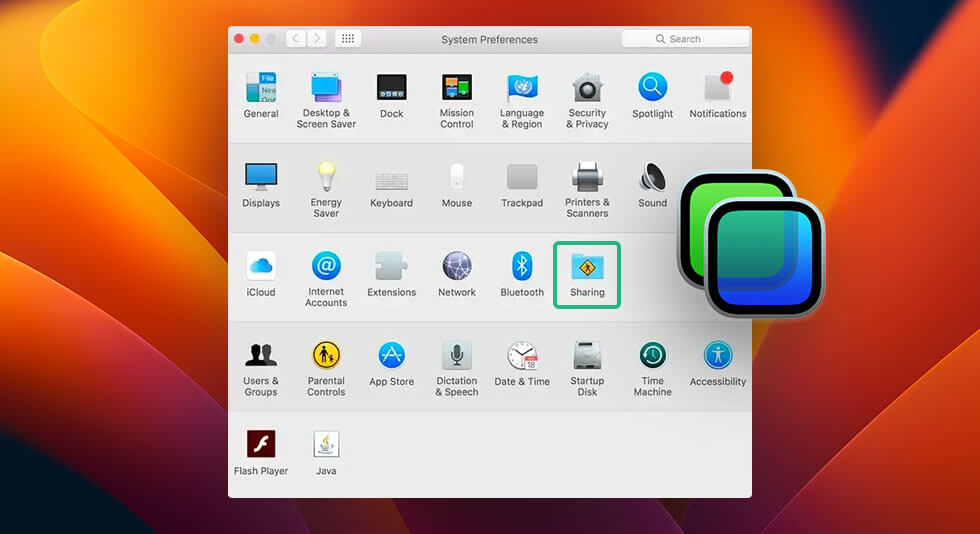Viewport: 980px width, 534px height.
Task: Click the Search field
Action: point(686,39)
